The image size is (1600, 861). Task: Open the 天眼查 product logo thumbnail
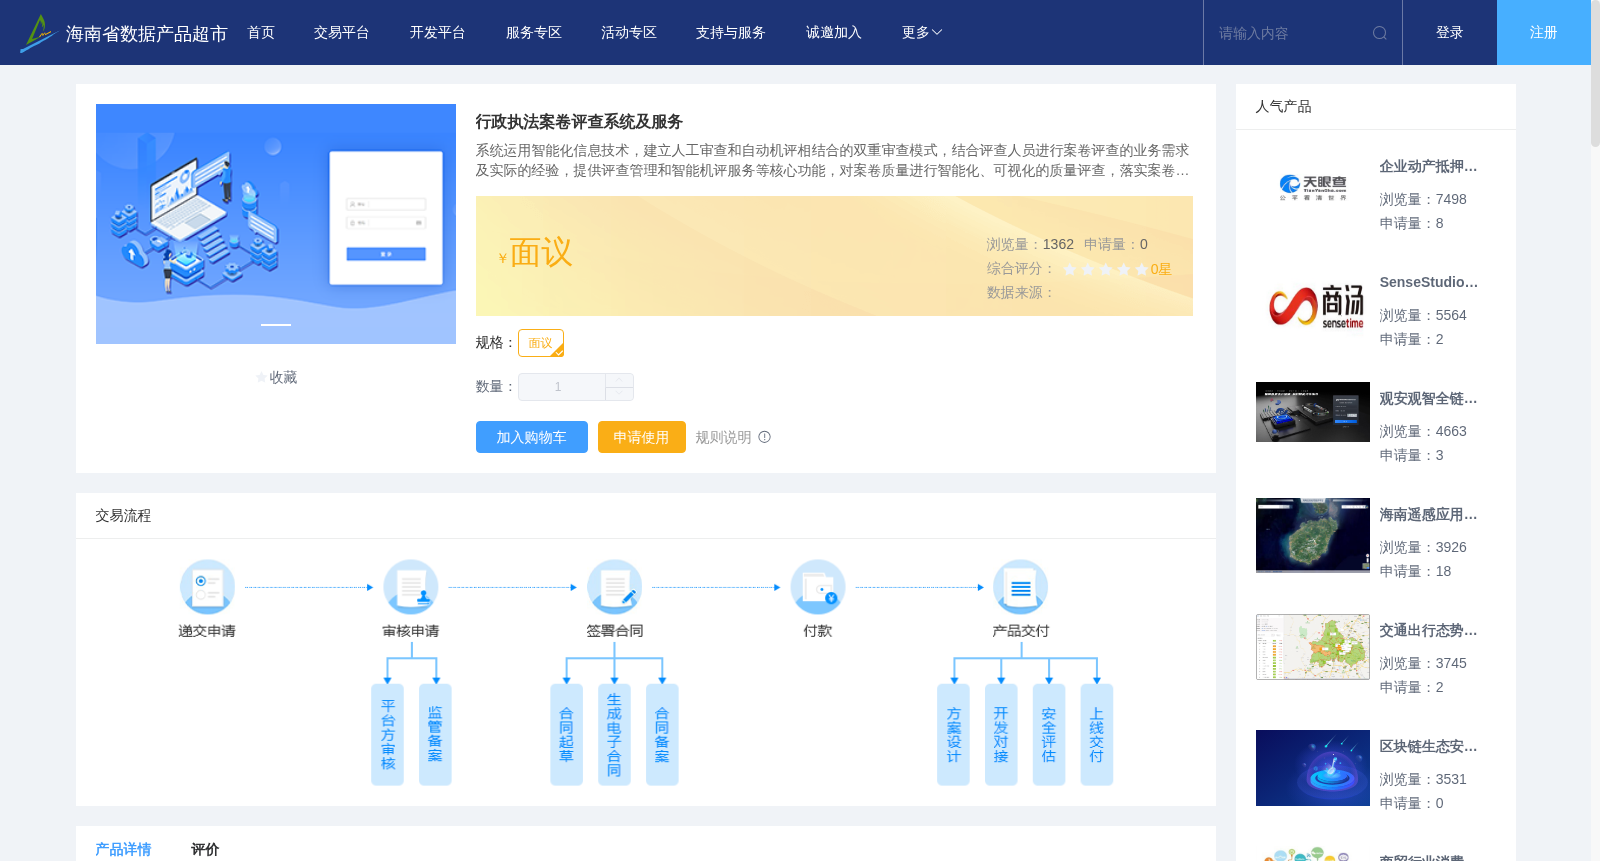pyautogui.click(x=1313, y=187)
